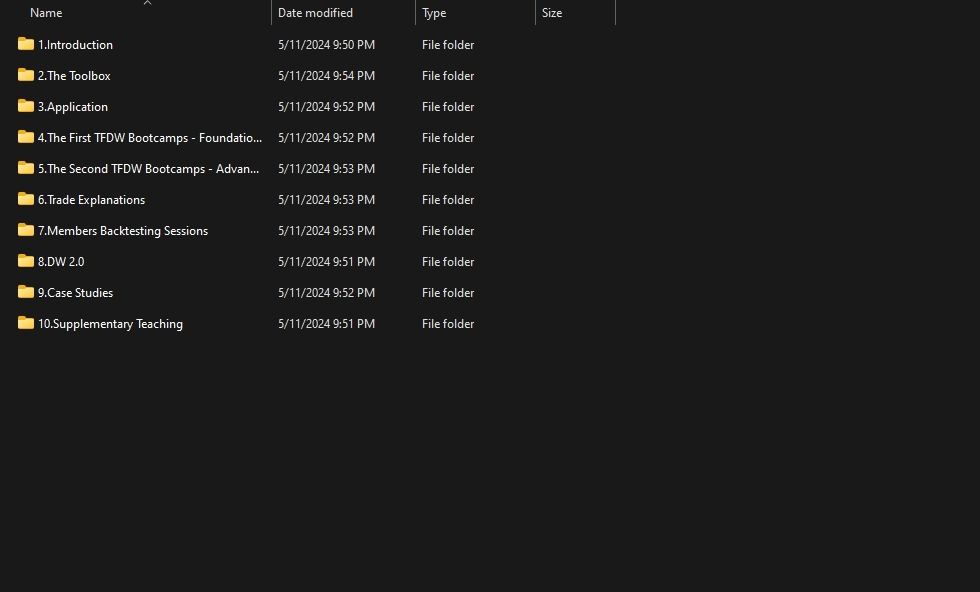Click the modified date in the 3.Application row
The height and width of the screenshot is (592, 980).
click(326, 107)
